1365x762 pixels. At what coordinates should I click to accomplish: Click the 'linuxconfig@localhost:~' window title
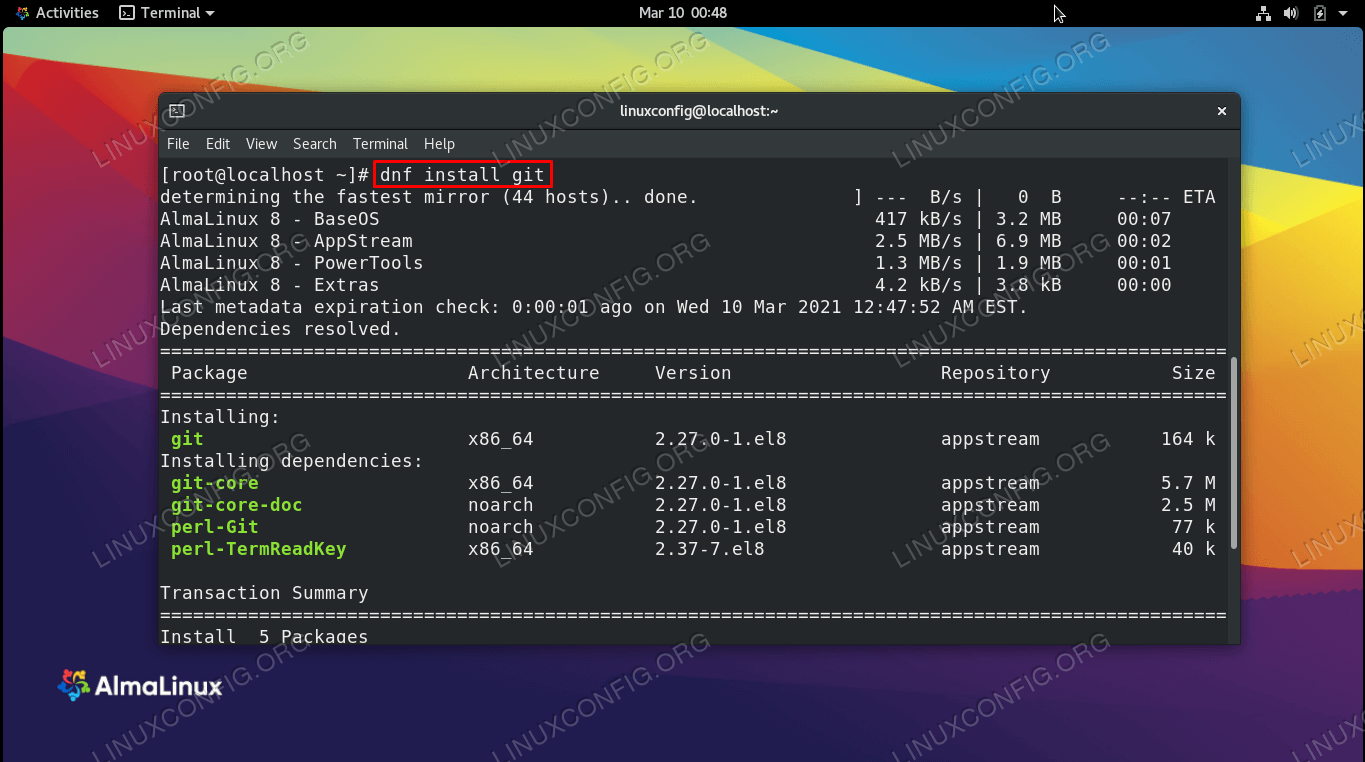699,111
